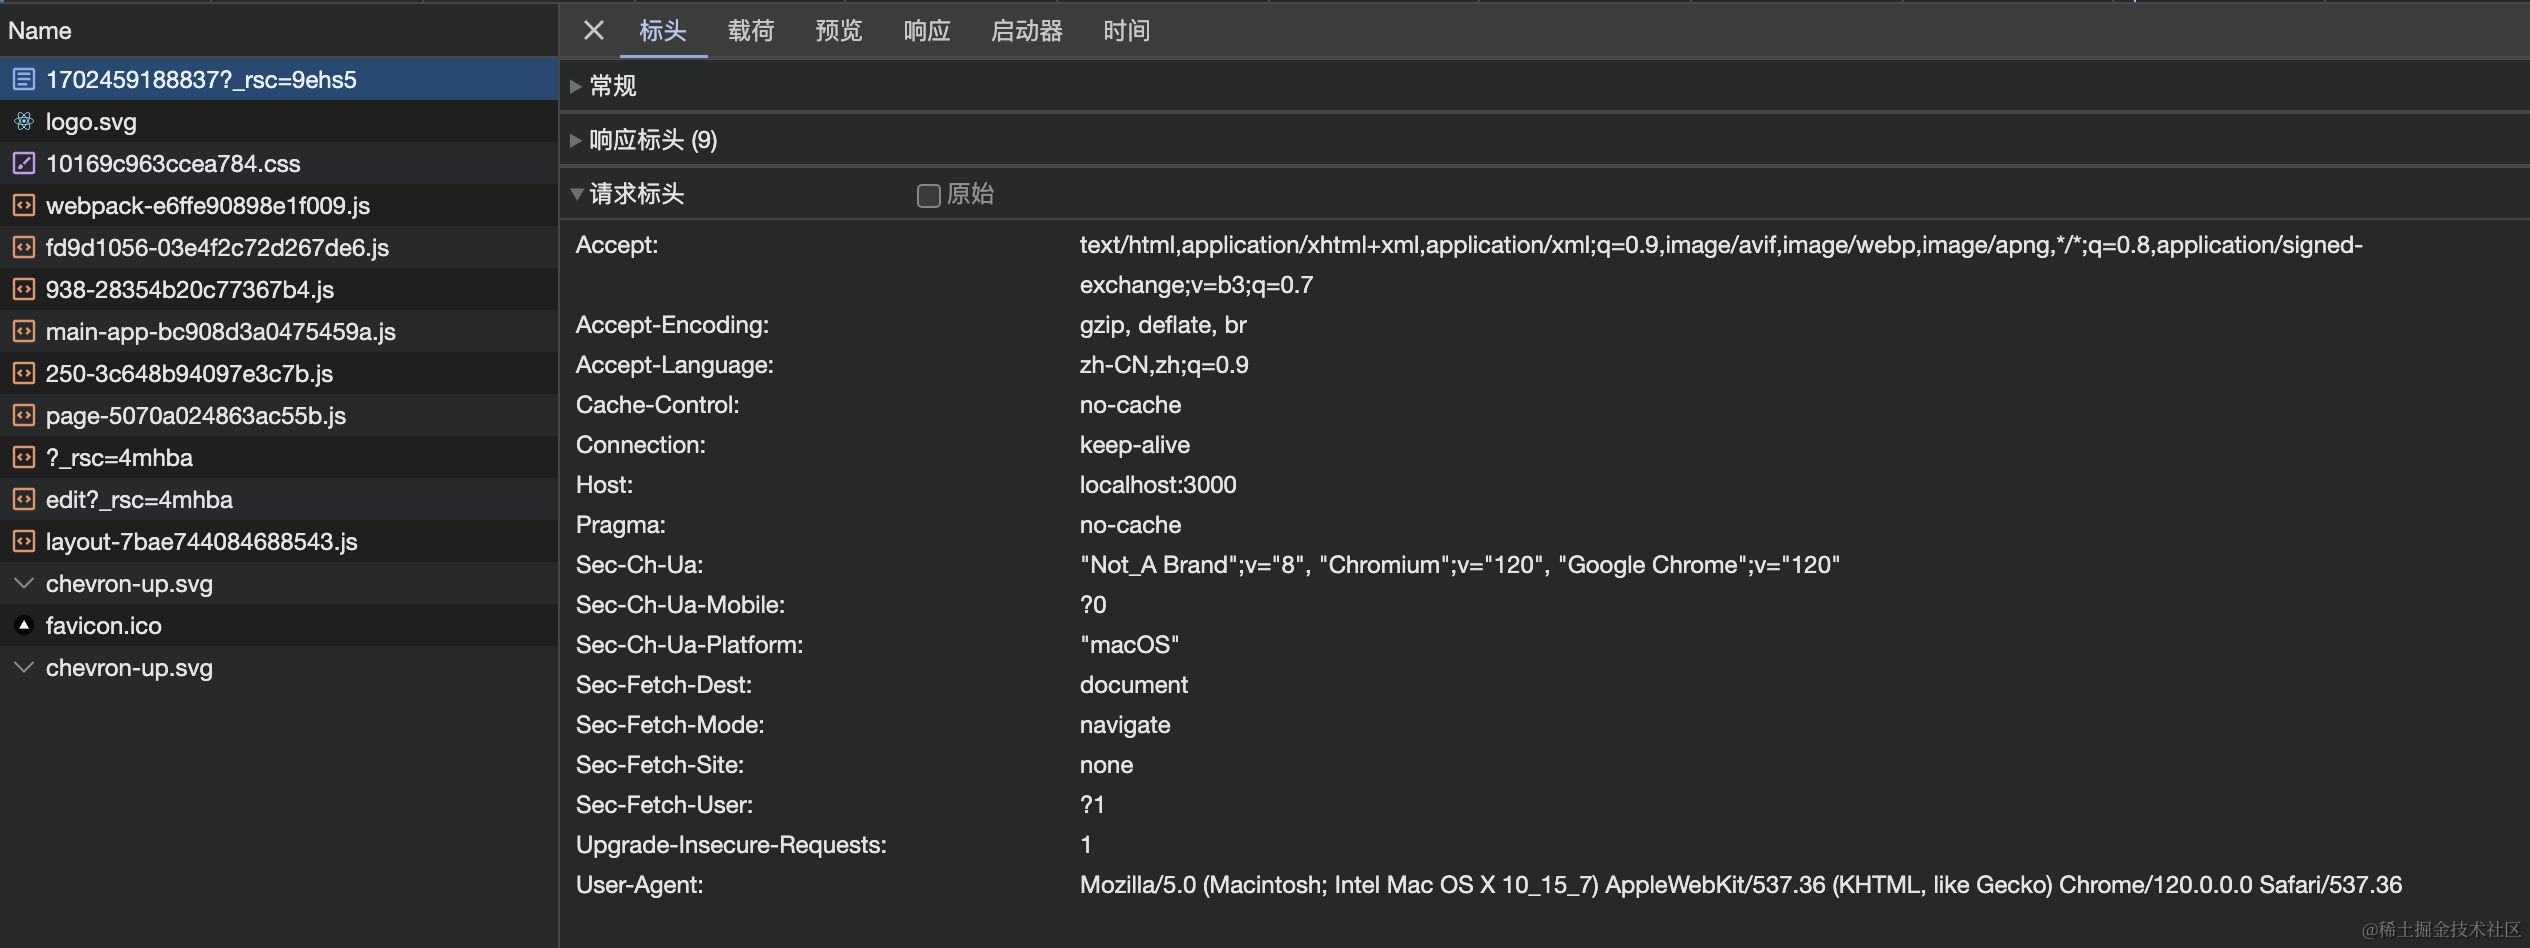The height and width of the screenshot is (948, 2530).
Task: Click the favicon.ico triangle icon
Action: 24,626
